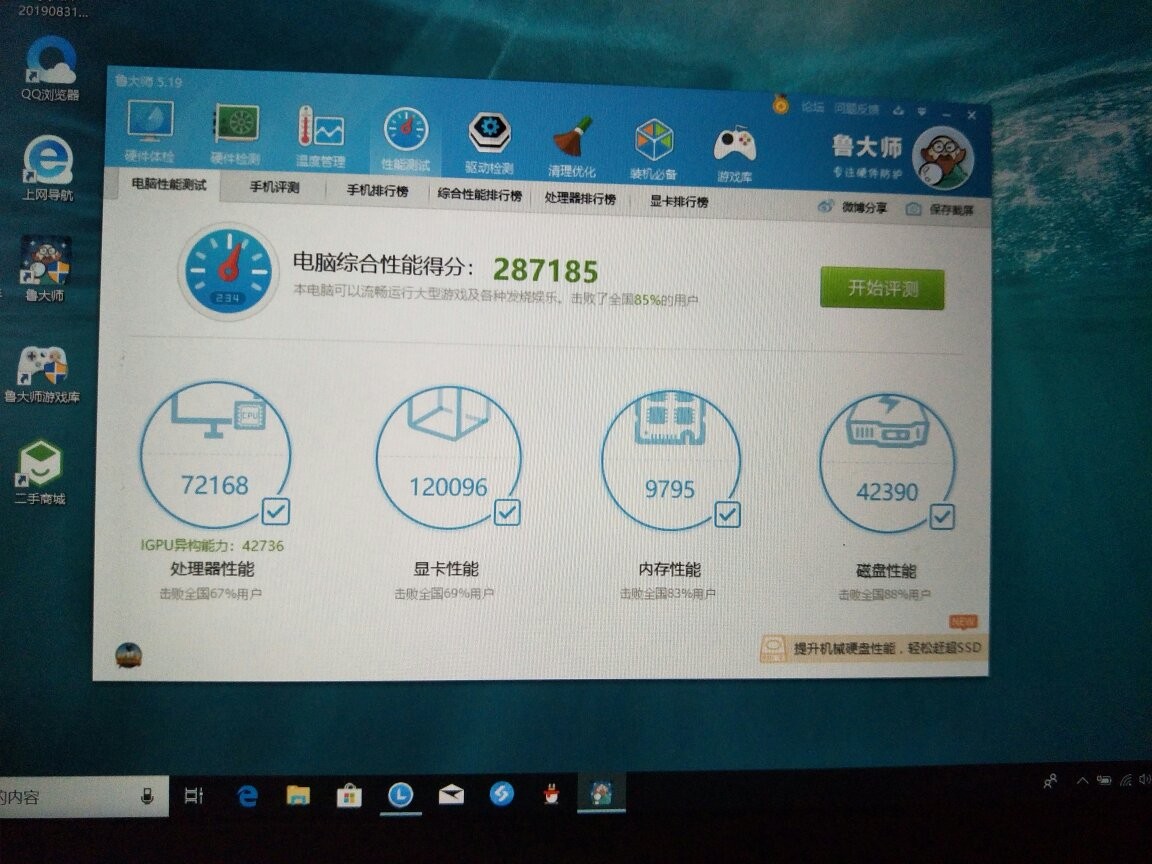The image size is (1152, 864).
Task: Open 鲁大师游戏库 desktop shortcut
Action: coord(42,373)
